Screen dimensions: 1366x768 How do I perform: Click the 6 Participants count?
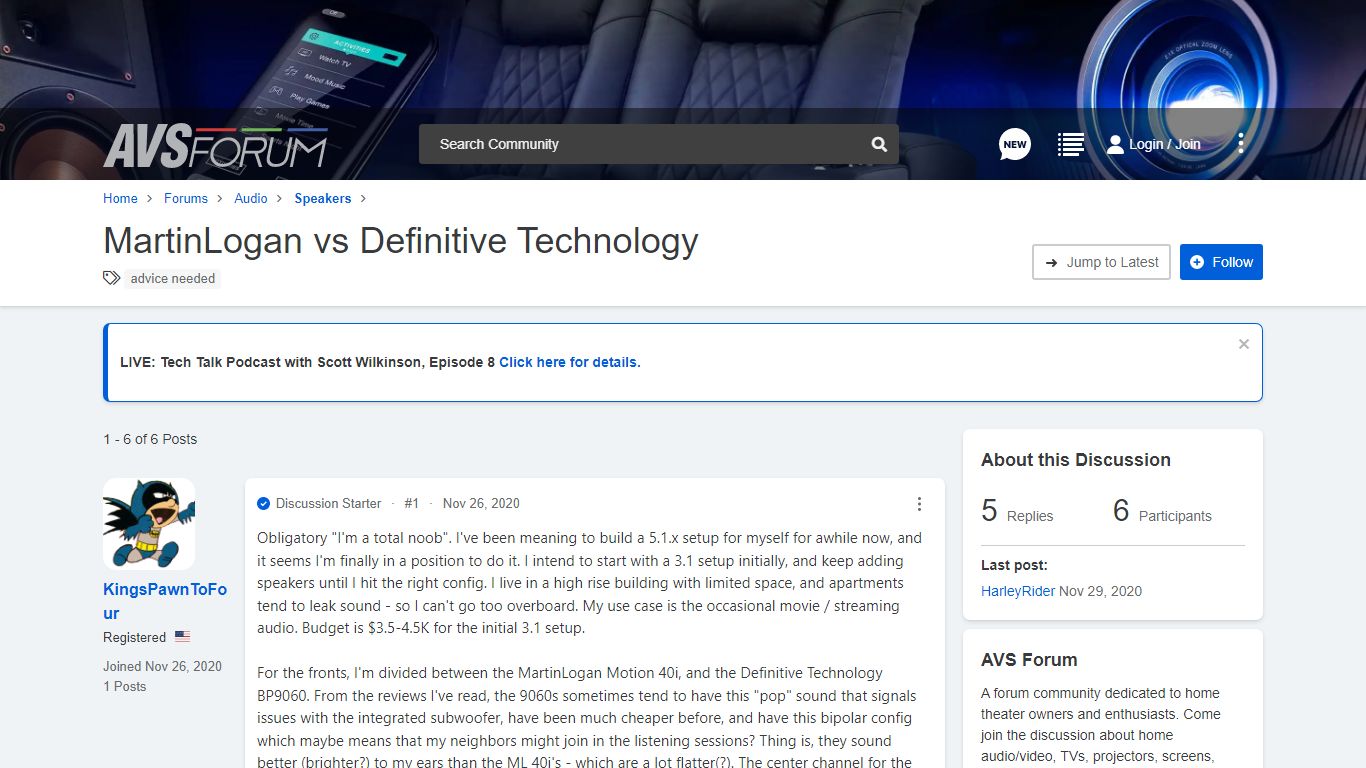point(1162,511)
